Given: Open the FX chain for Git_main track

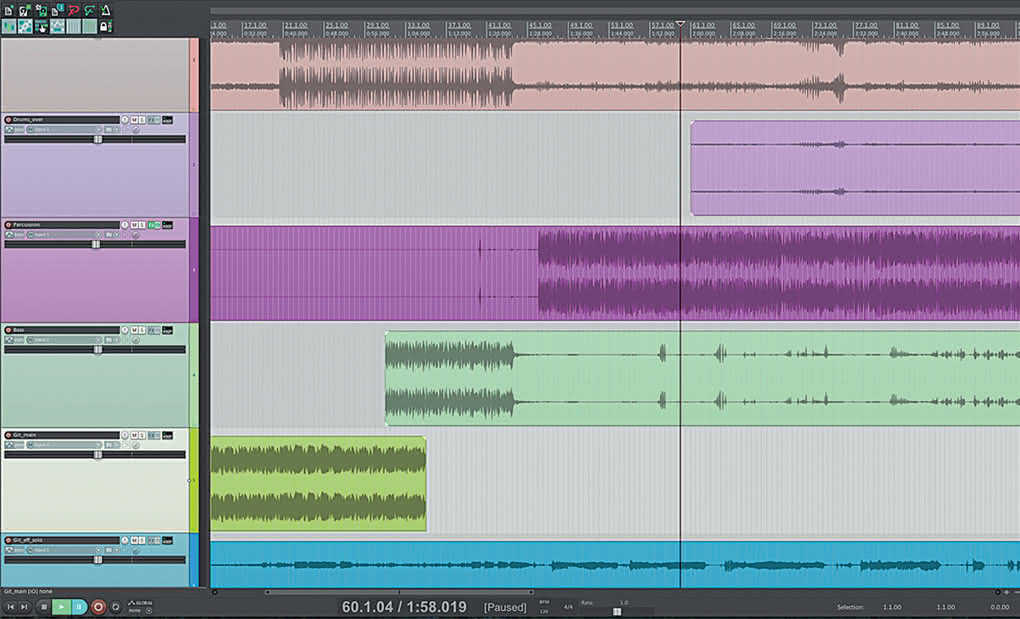Looking at the screenshot, I should (152, 435).
